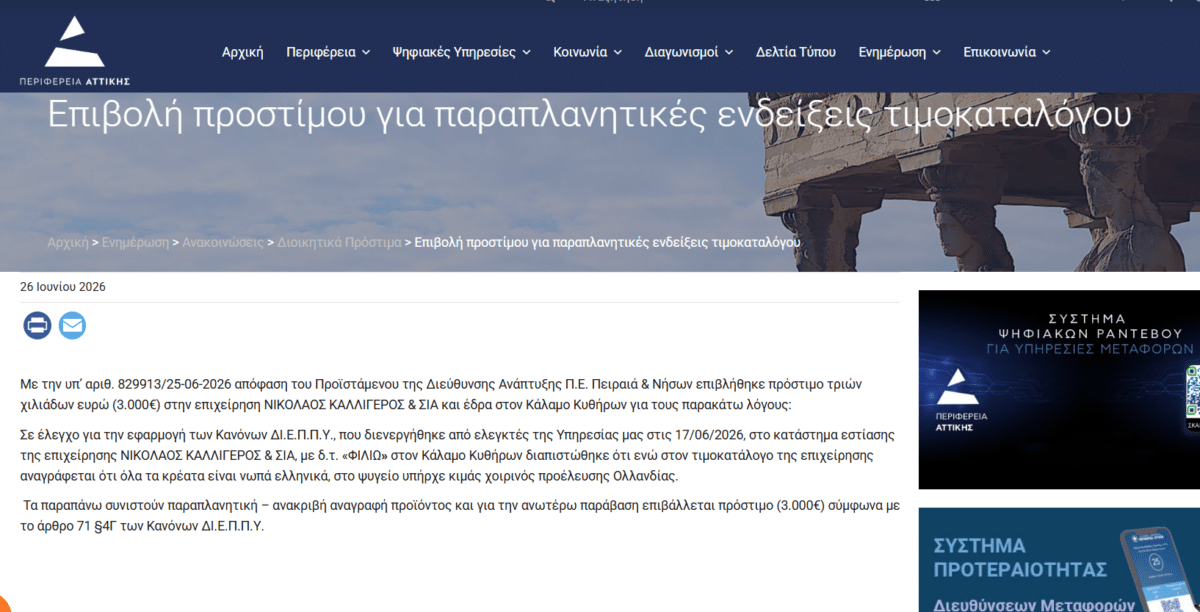The width and height of the screenshot is (1200, 612).
Task: Click the paragraph starting 'Σε έλεγχο για την εφαρμογή'
Action: pyautogui.click(x=457, y=455)
